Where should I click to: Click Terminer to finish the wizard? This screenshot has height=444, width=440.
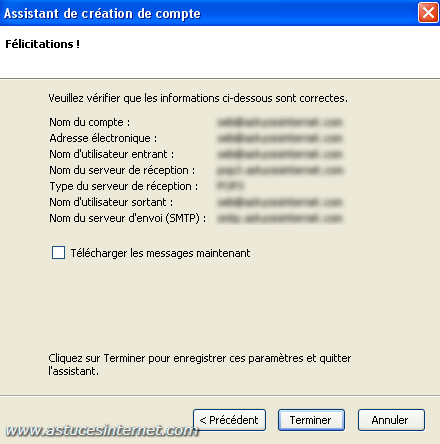tap(311, 420)
